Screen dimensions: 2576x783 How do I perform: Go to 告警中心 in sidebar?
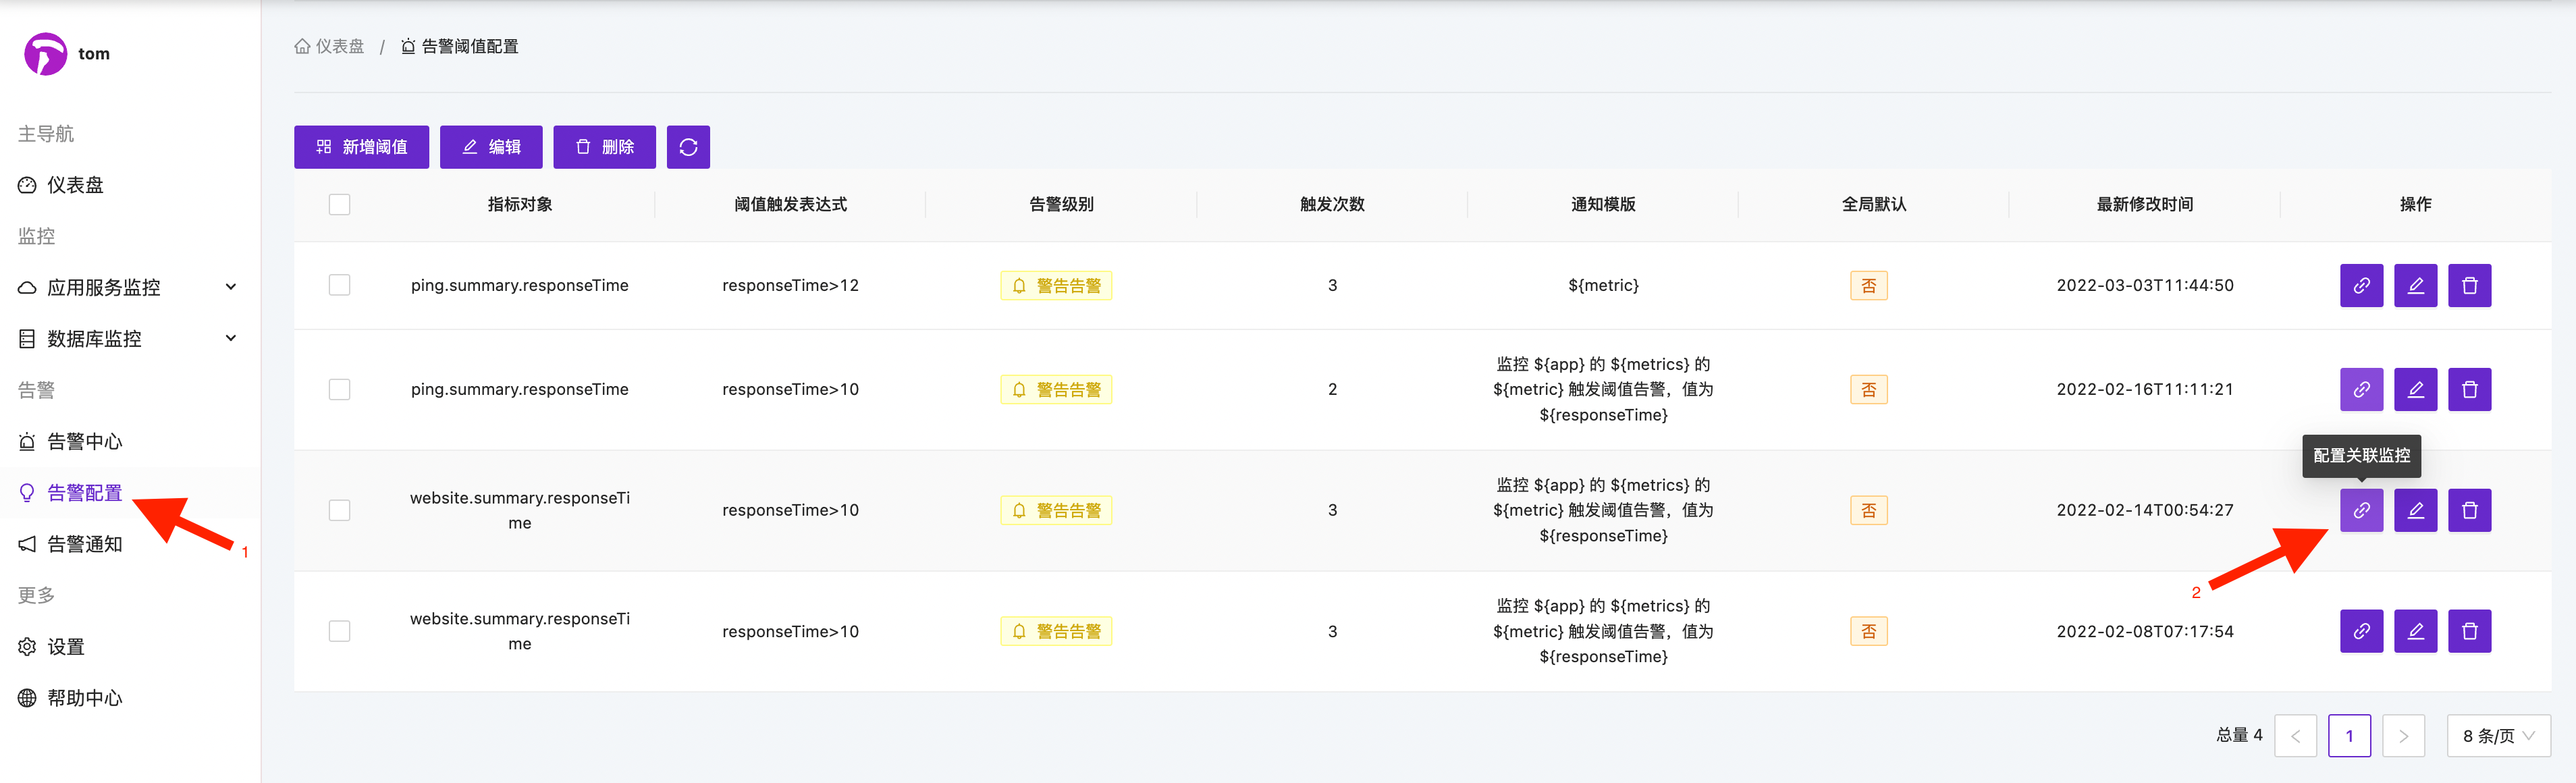click(x=84, y=441)
